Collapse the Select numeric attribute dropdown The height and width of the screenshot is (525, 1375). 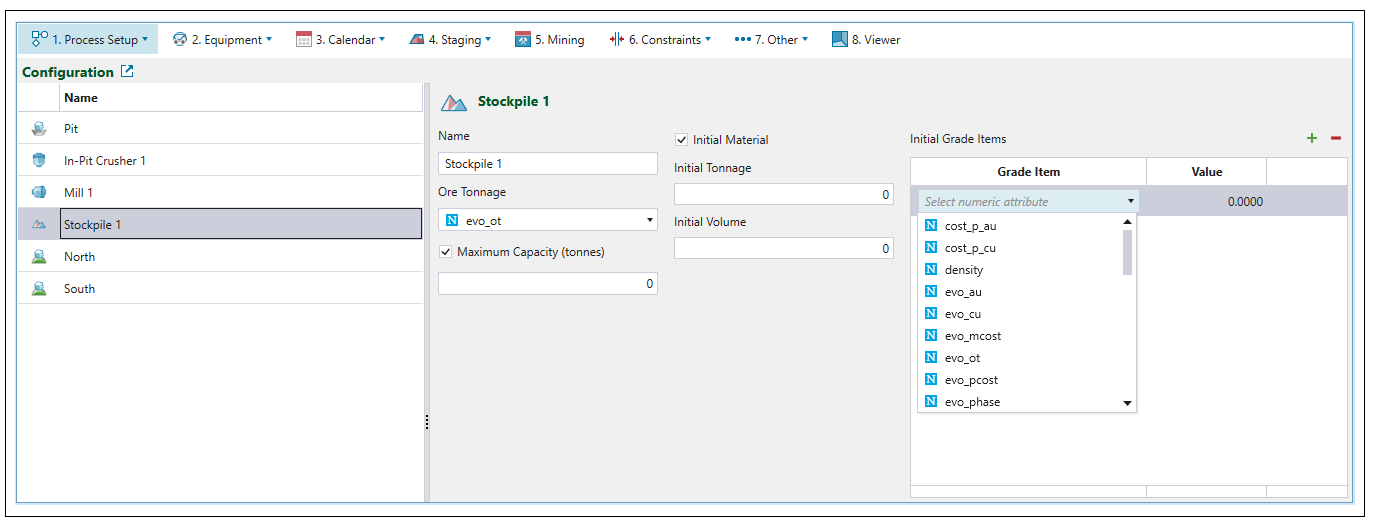click(x=1130, y=201)
